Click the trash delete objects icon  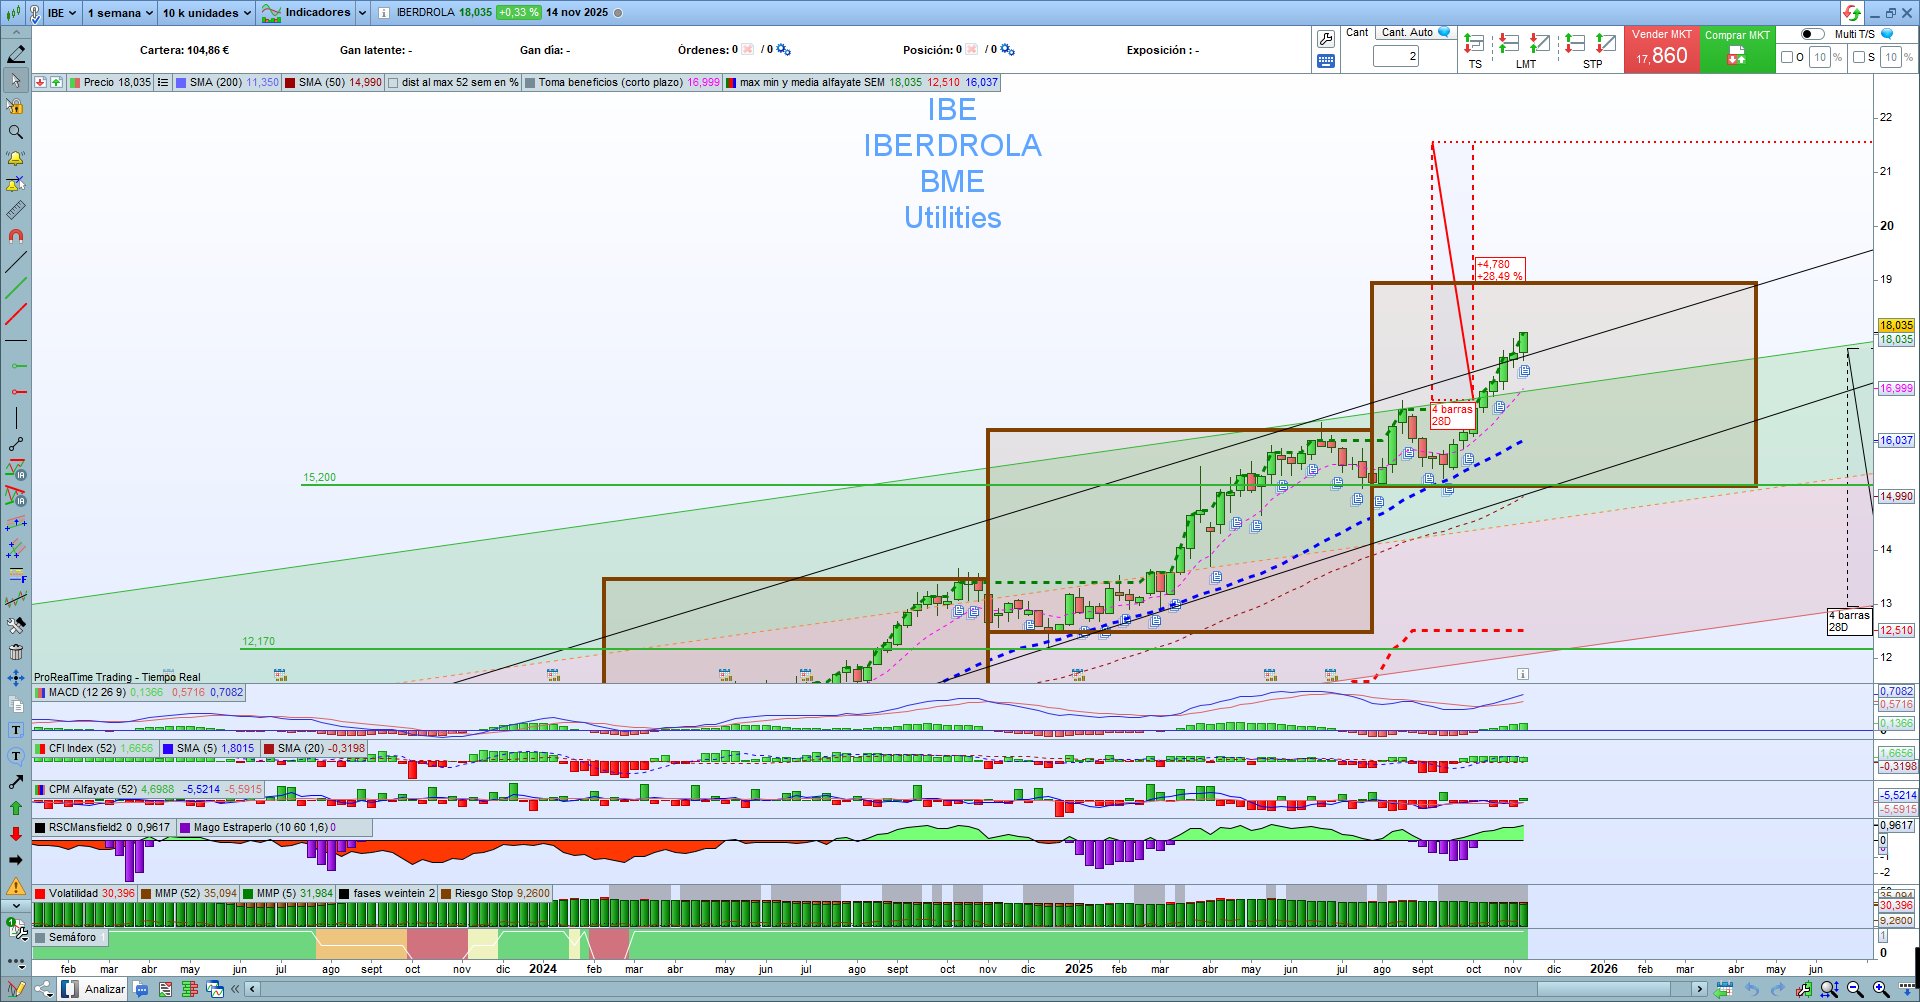tap(16, 652)
